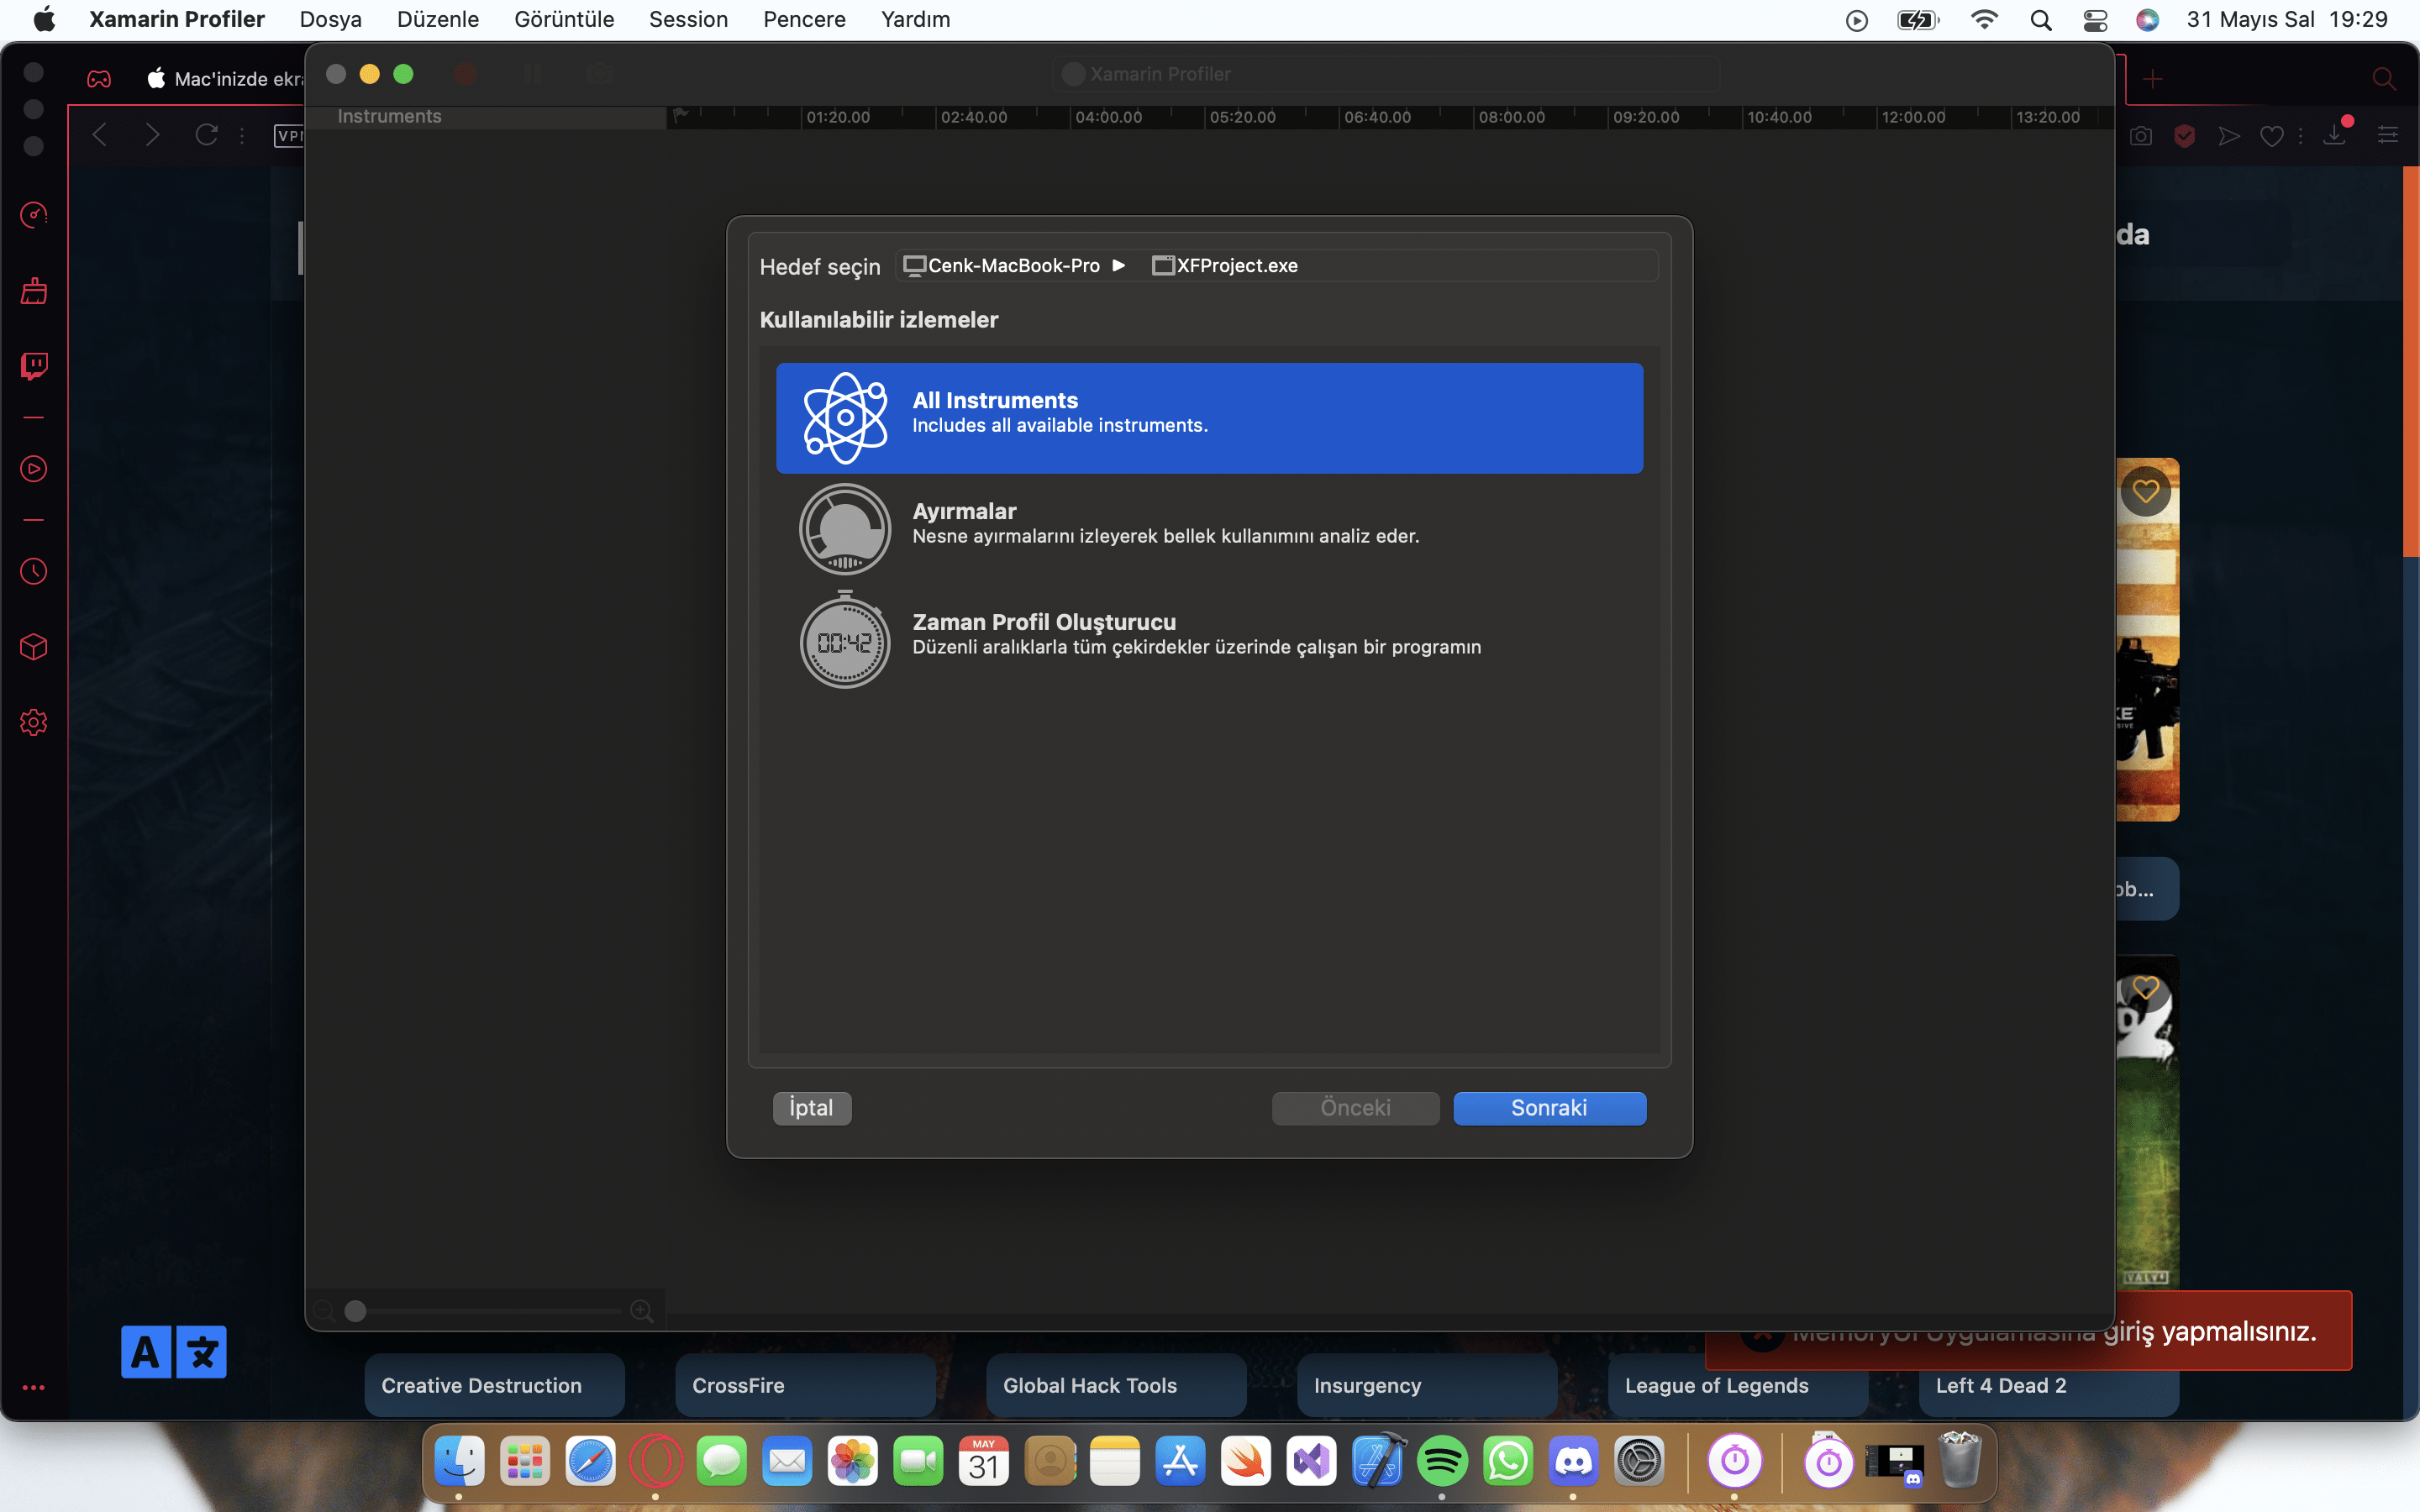
Task: Open the League of Legends category
Action: [1738, 1385]
